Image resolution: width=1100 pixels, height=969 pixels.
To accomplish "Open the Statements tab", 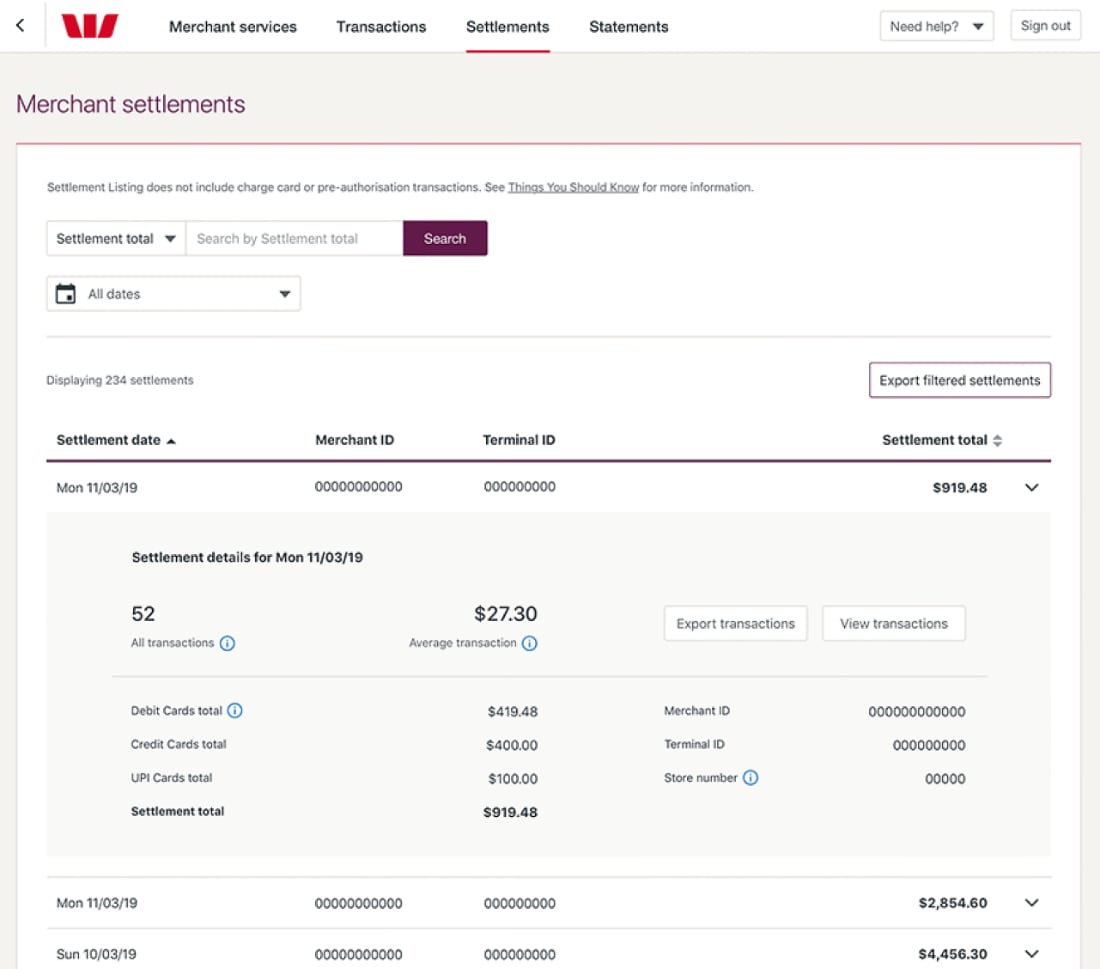I will (x=629, y=27).
